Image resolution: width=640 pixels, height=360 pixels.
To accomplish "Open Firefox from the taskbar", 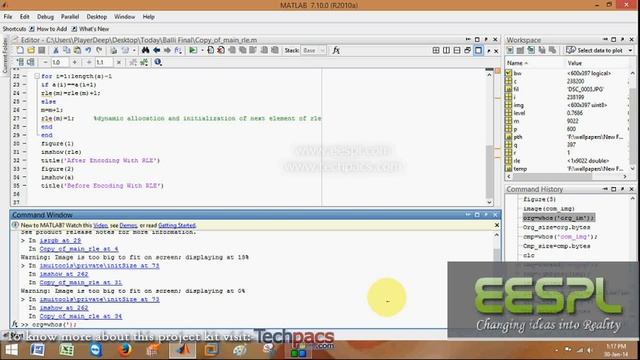I will tap(124, 350).
